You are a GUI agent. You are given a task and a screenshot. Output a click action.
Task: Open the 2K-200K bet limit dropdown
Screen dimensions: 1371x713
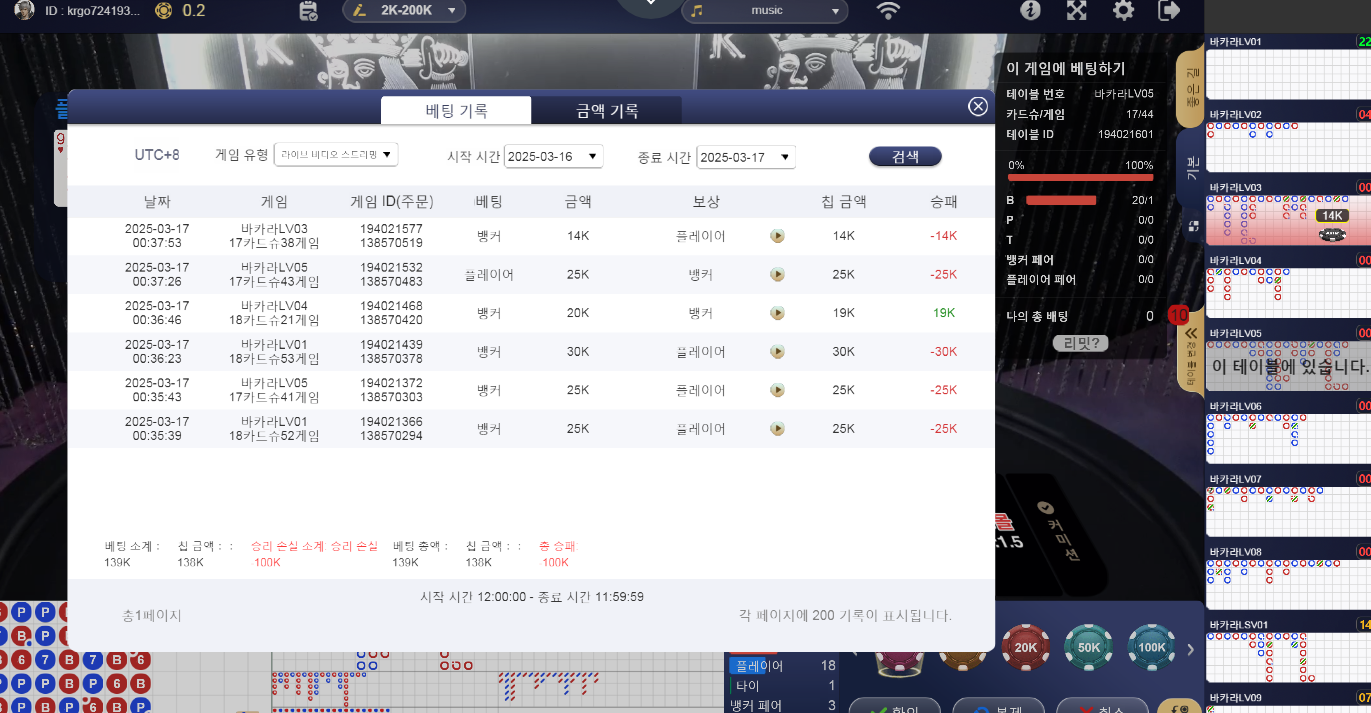(404, 11)
